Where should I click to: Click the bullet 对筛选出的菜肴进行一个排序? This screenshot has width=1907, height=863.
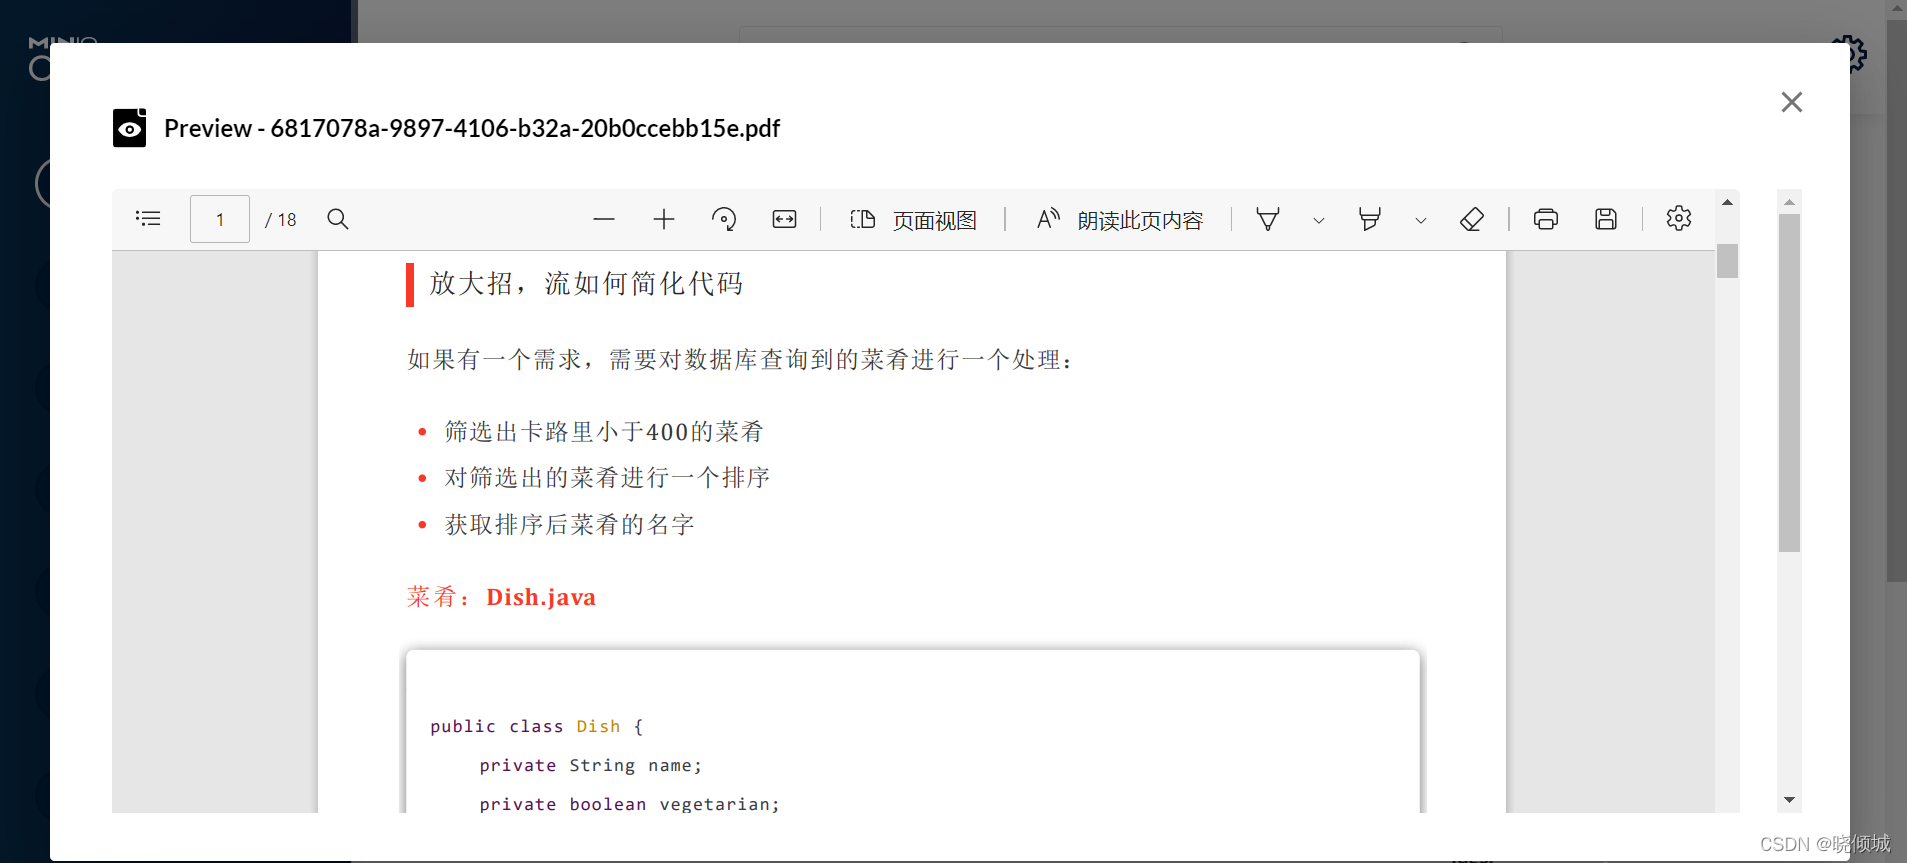click(x=607, y=478)
